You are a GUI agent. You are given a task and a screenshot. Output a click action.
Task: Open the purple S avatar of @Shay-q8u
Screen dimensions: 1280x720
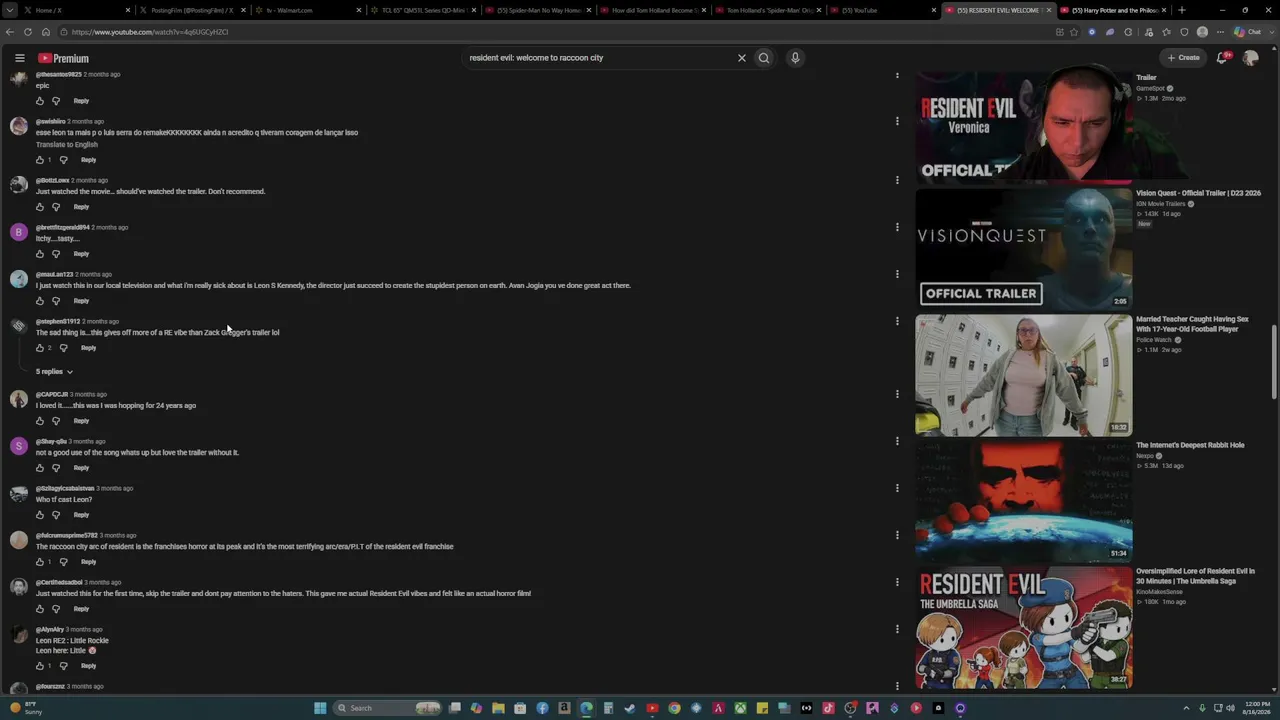pyautogui.click(x=19, y=446)
